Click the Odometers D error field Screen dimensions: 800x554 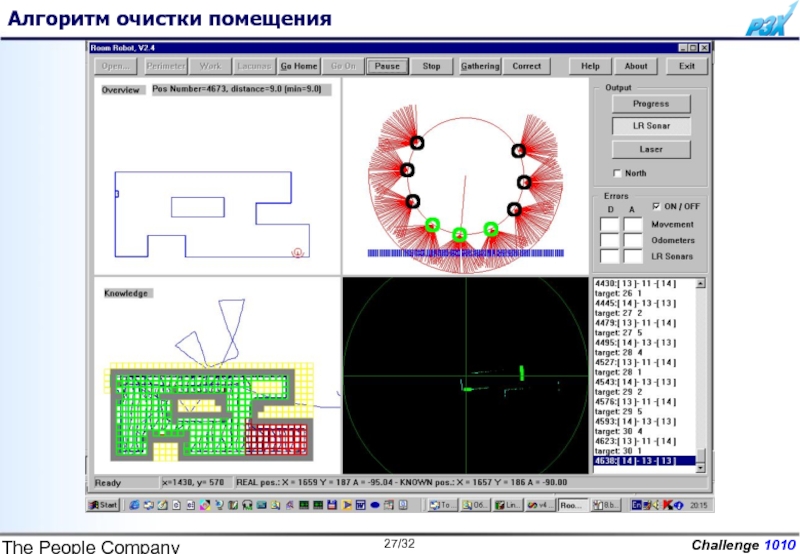pyautogui.click(x=609, y=240)
